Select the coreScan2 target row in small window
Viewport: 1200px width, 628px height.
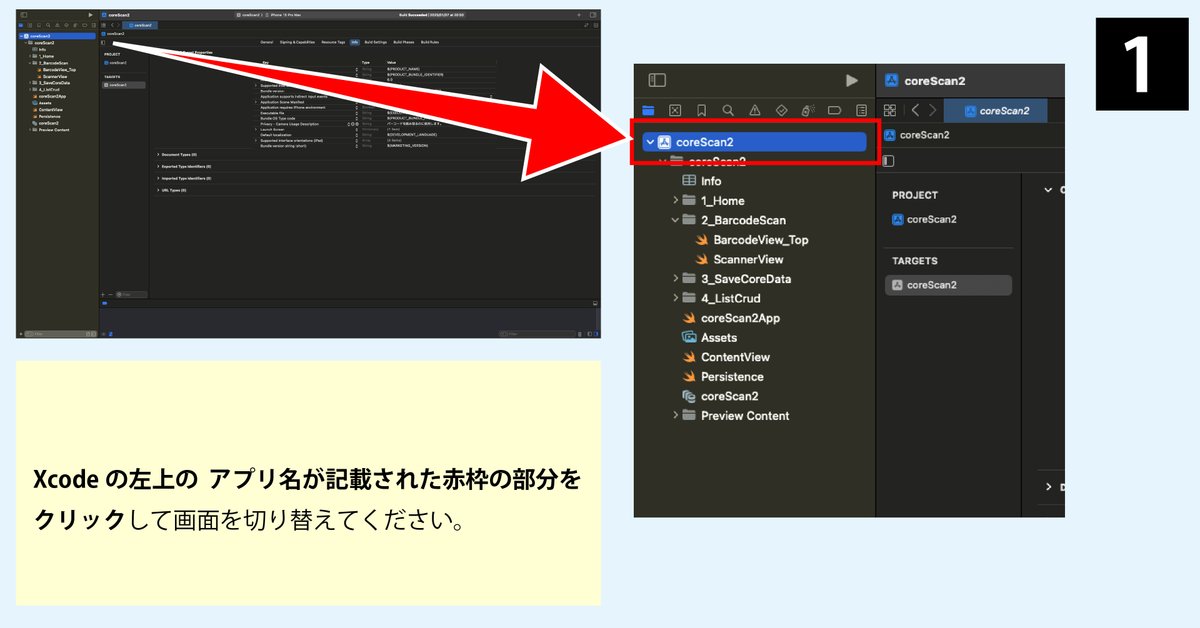125,85
